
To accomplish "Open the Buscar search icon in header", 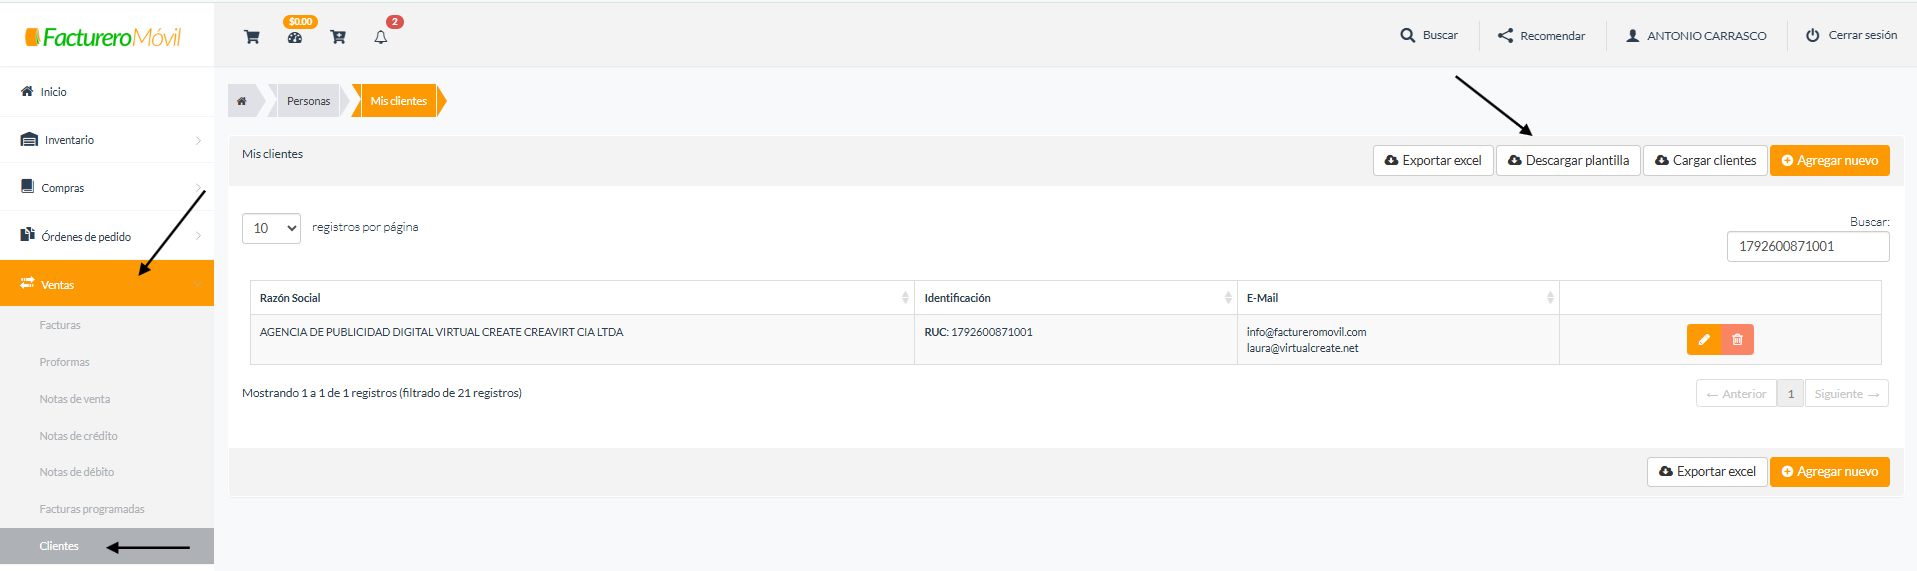I will tap(1407, 35).
